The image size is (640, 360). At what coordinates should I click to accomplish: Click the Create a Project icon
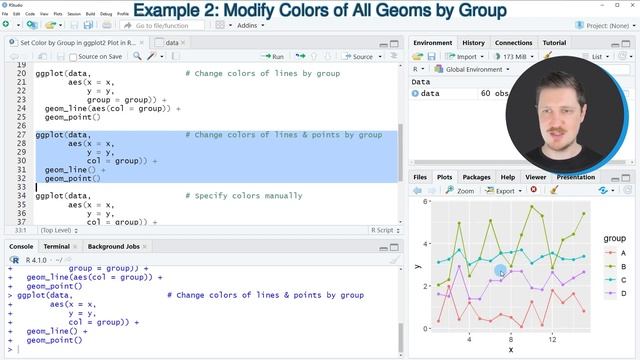click(32, 25)
